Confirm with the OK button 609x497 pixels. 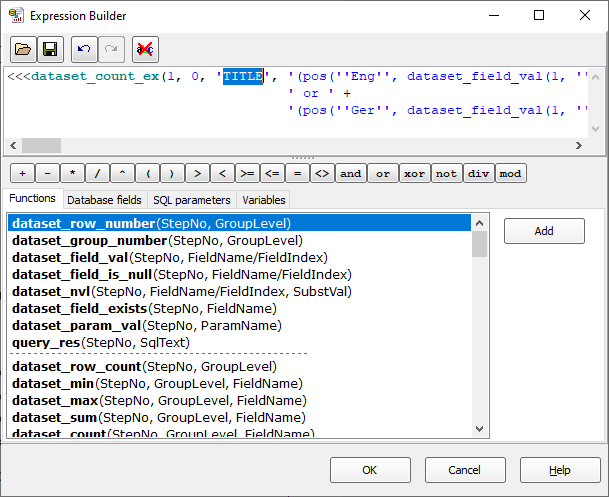370,470
